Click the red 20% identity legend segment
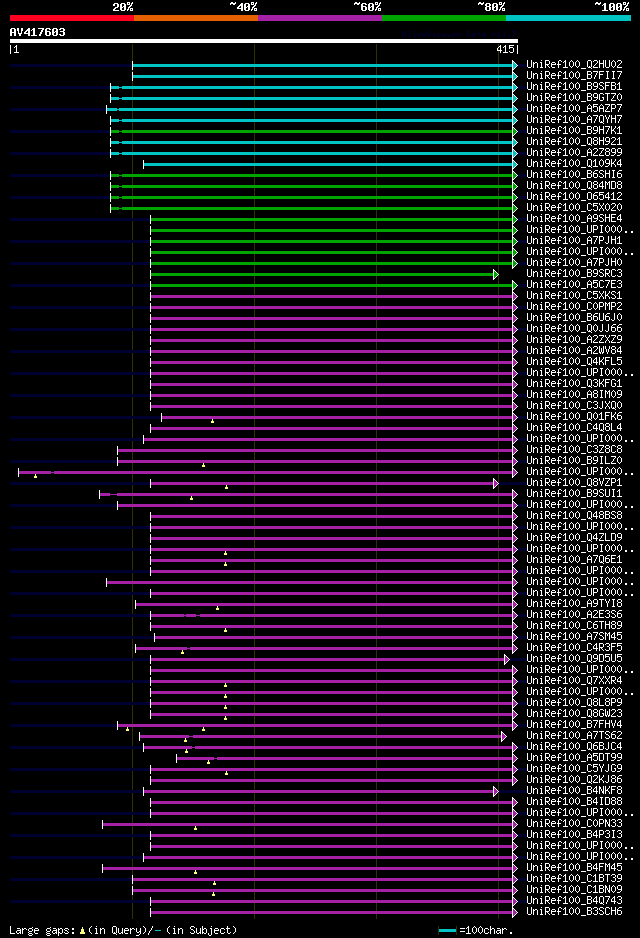640x938 pixels. point(72,18)
